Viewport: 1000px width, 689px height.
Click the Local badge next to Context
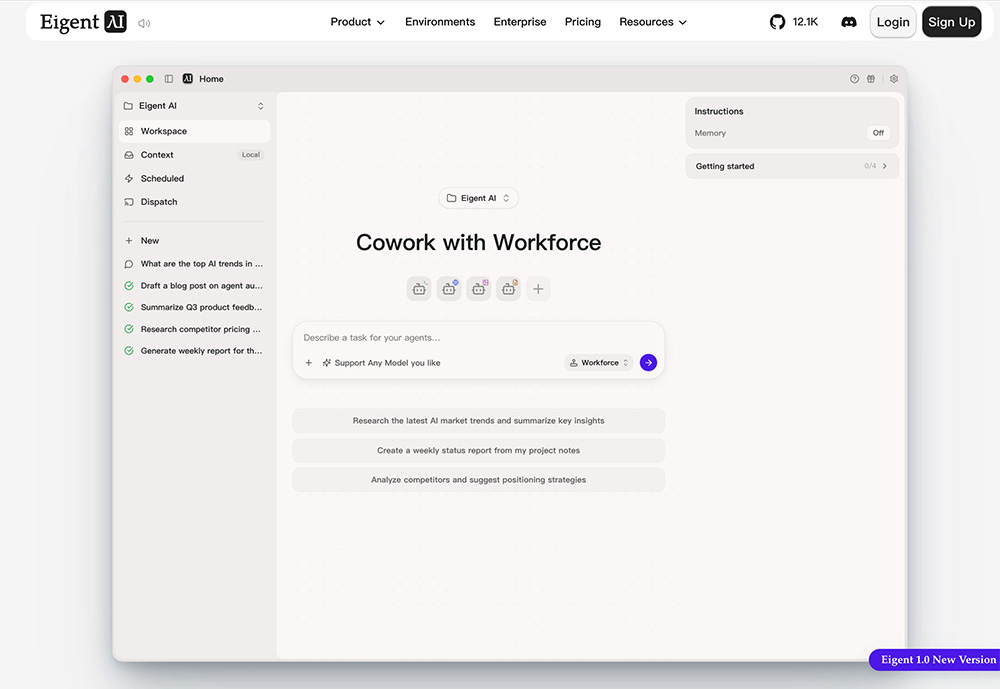tap(251, 155)
